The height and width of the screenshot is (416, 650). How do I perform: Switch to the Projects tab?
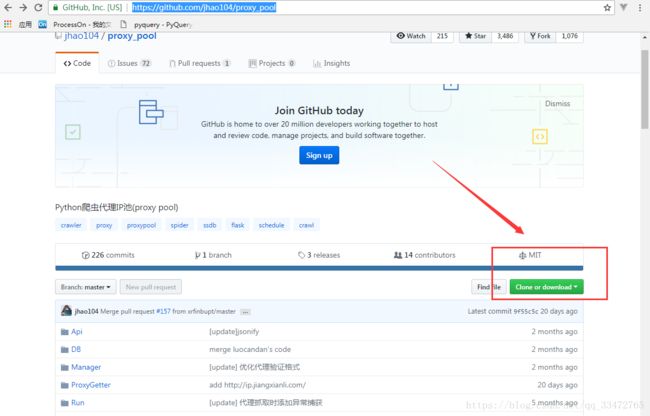point(272,63)
